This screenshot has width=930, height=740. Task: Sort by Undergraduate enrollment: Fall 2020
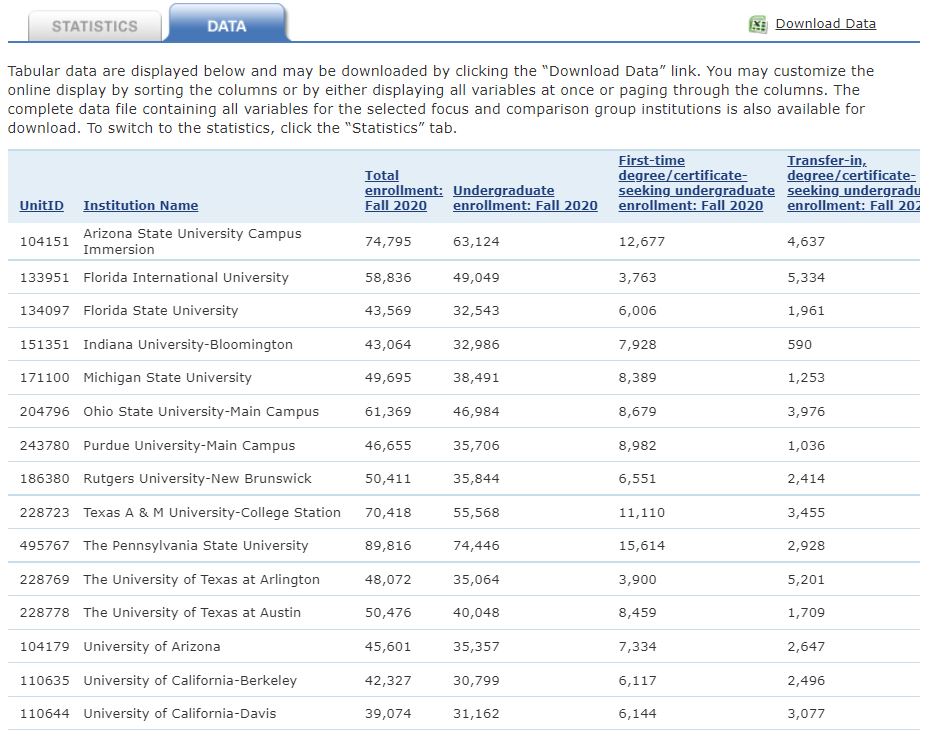click(x=525, y=198)
